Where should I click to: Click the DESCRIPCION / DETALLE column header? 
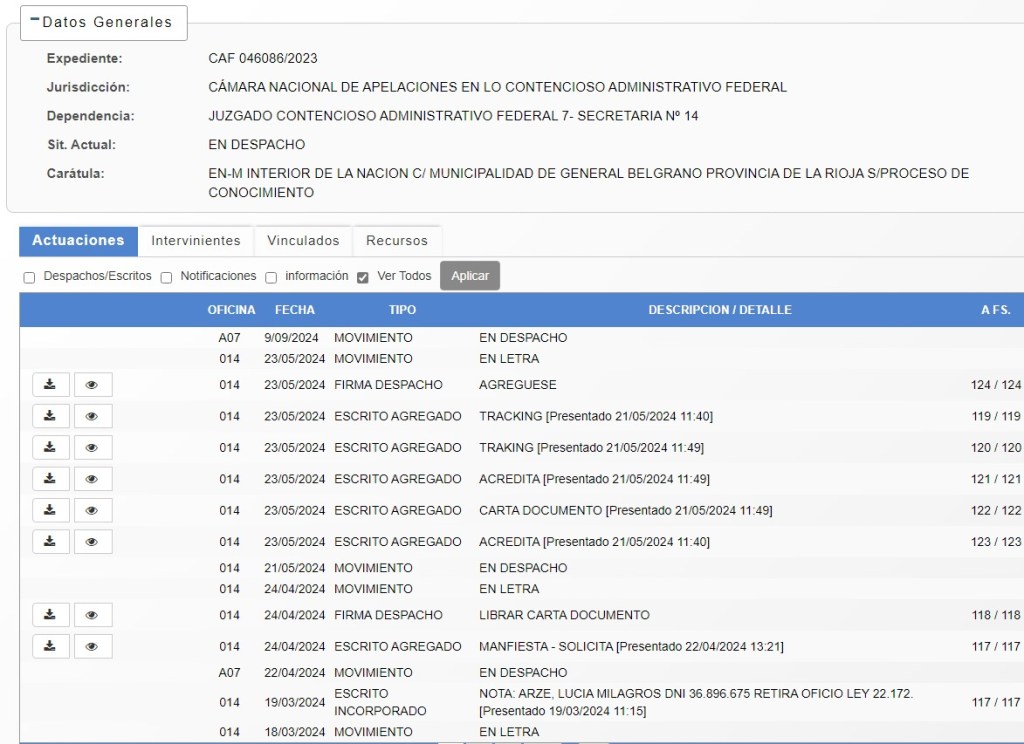tap(720, 310)
